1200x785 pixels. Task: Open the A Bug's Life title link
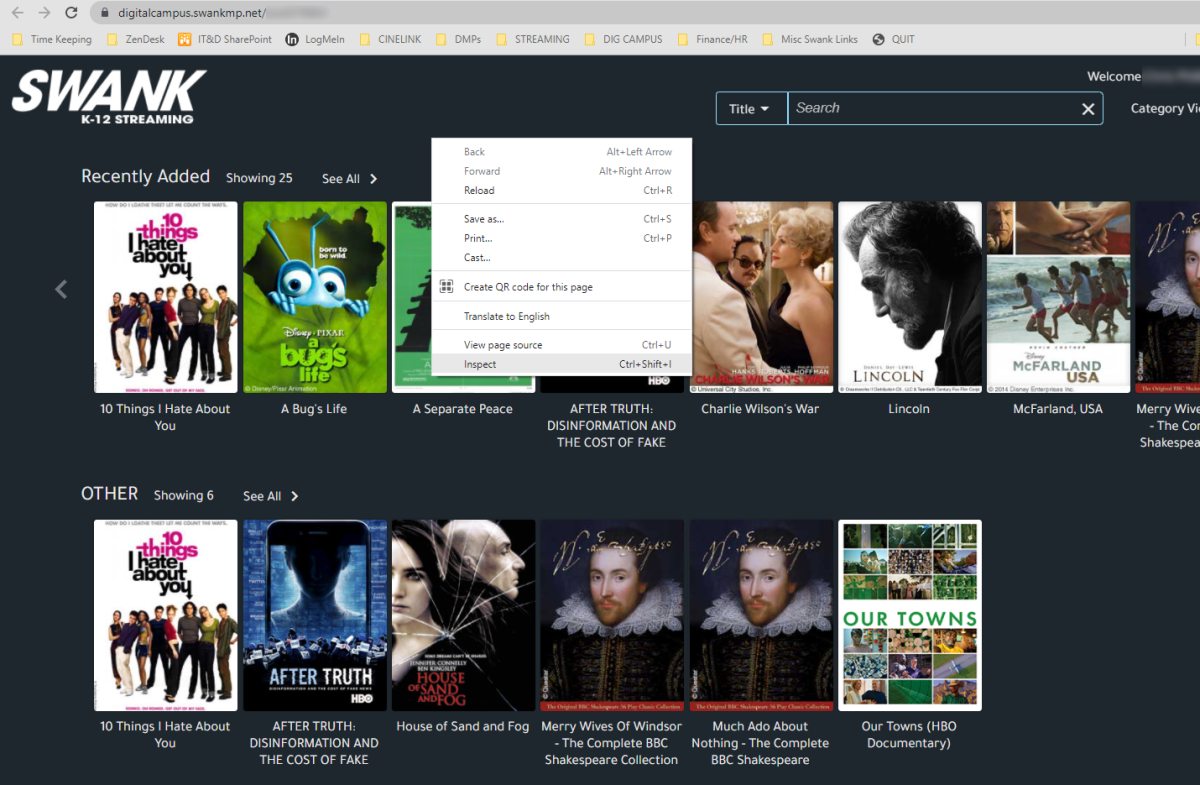(x=314, y=409)
